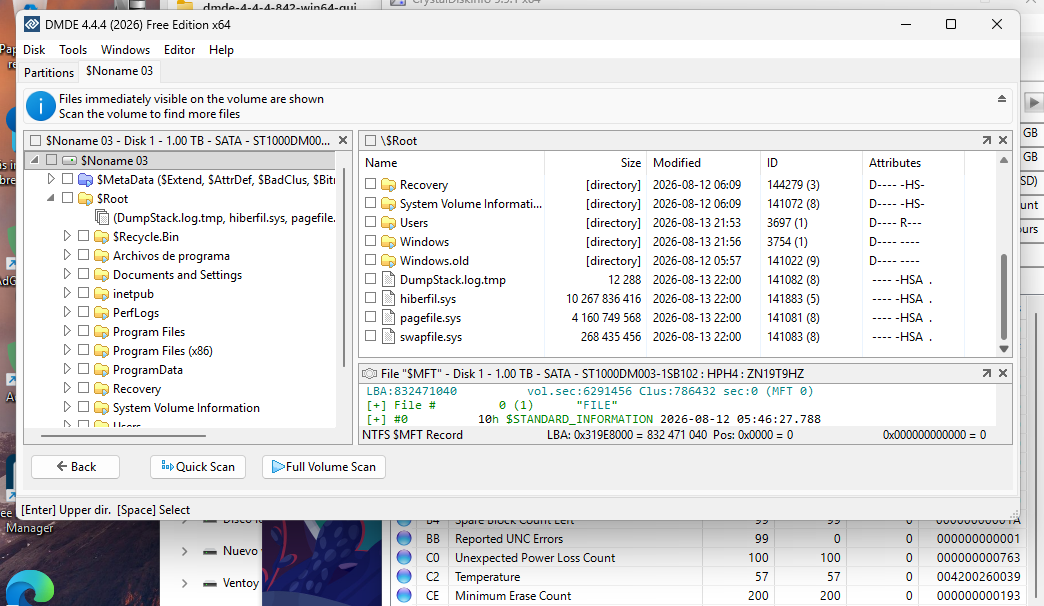Click the DMDE app icon in title bar

(31, 25)
